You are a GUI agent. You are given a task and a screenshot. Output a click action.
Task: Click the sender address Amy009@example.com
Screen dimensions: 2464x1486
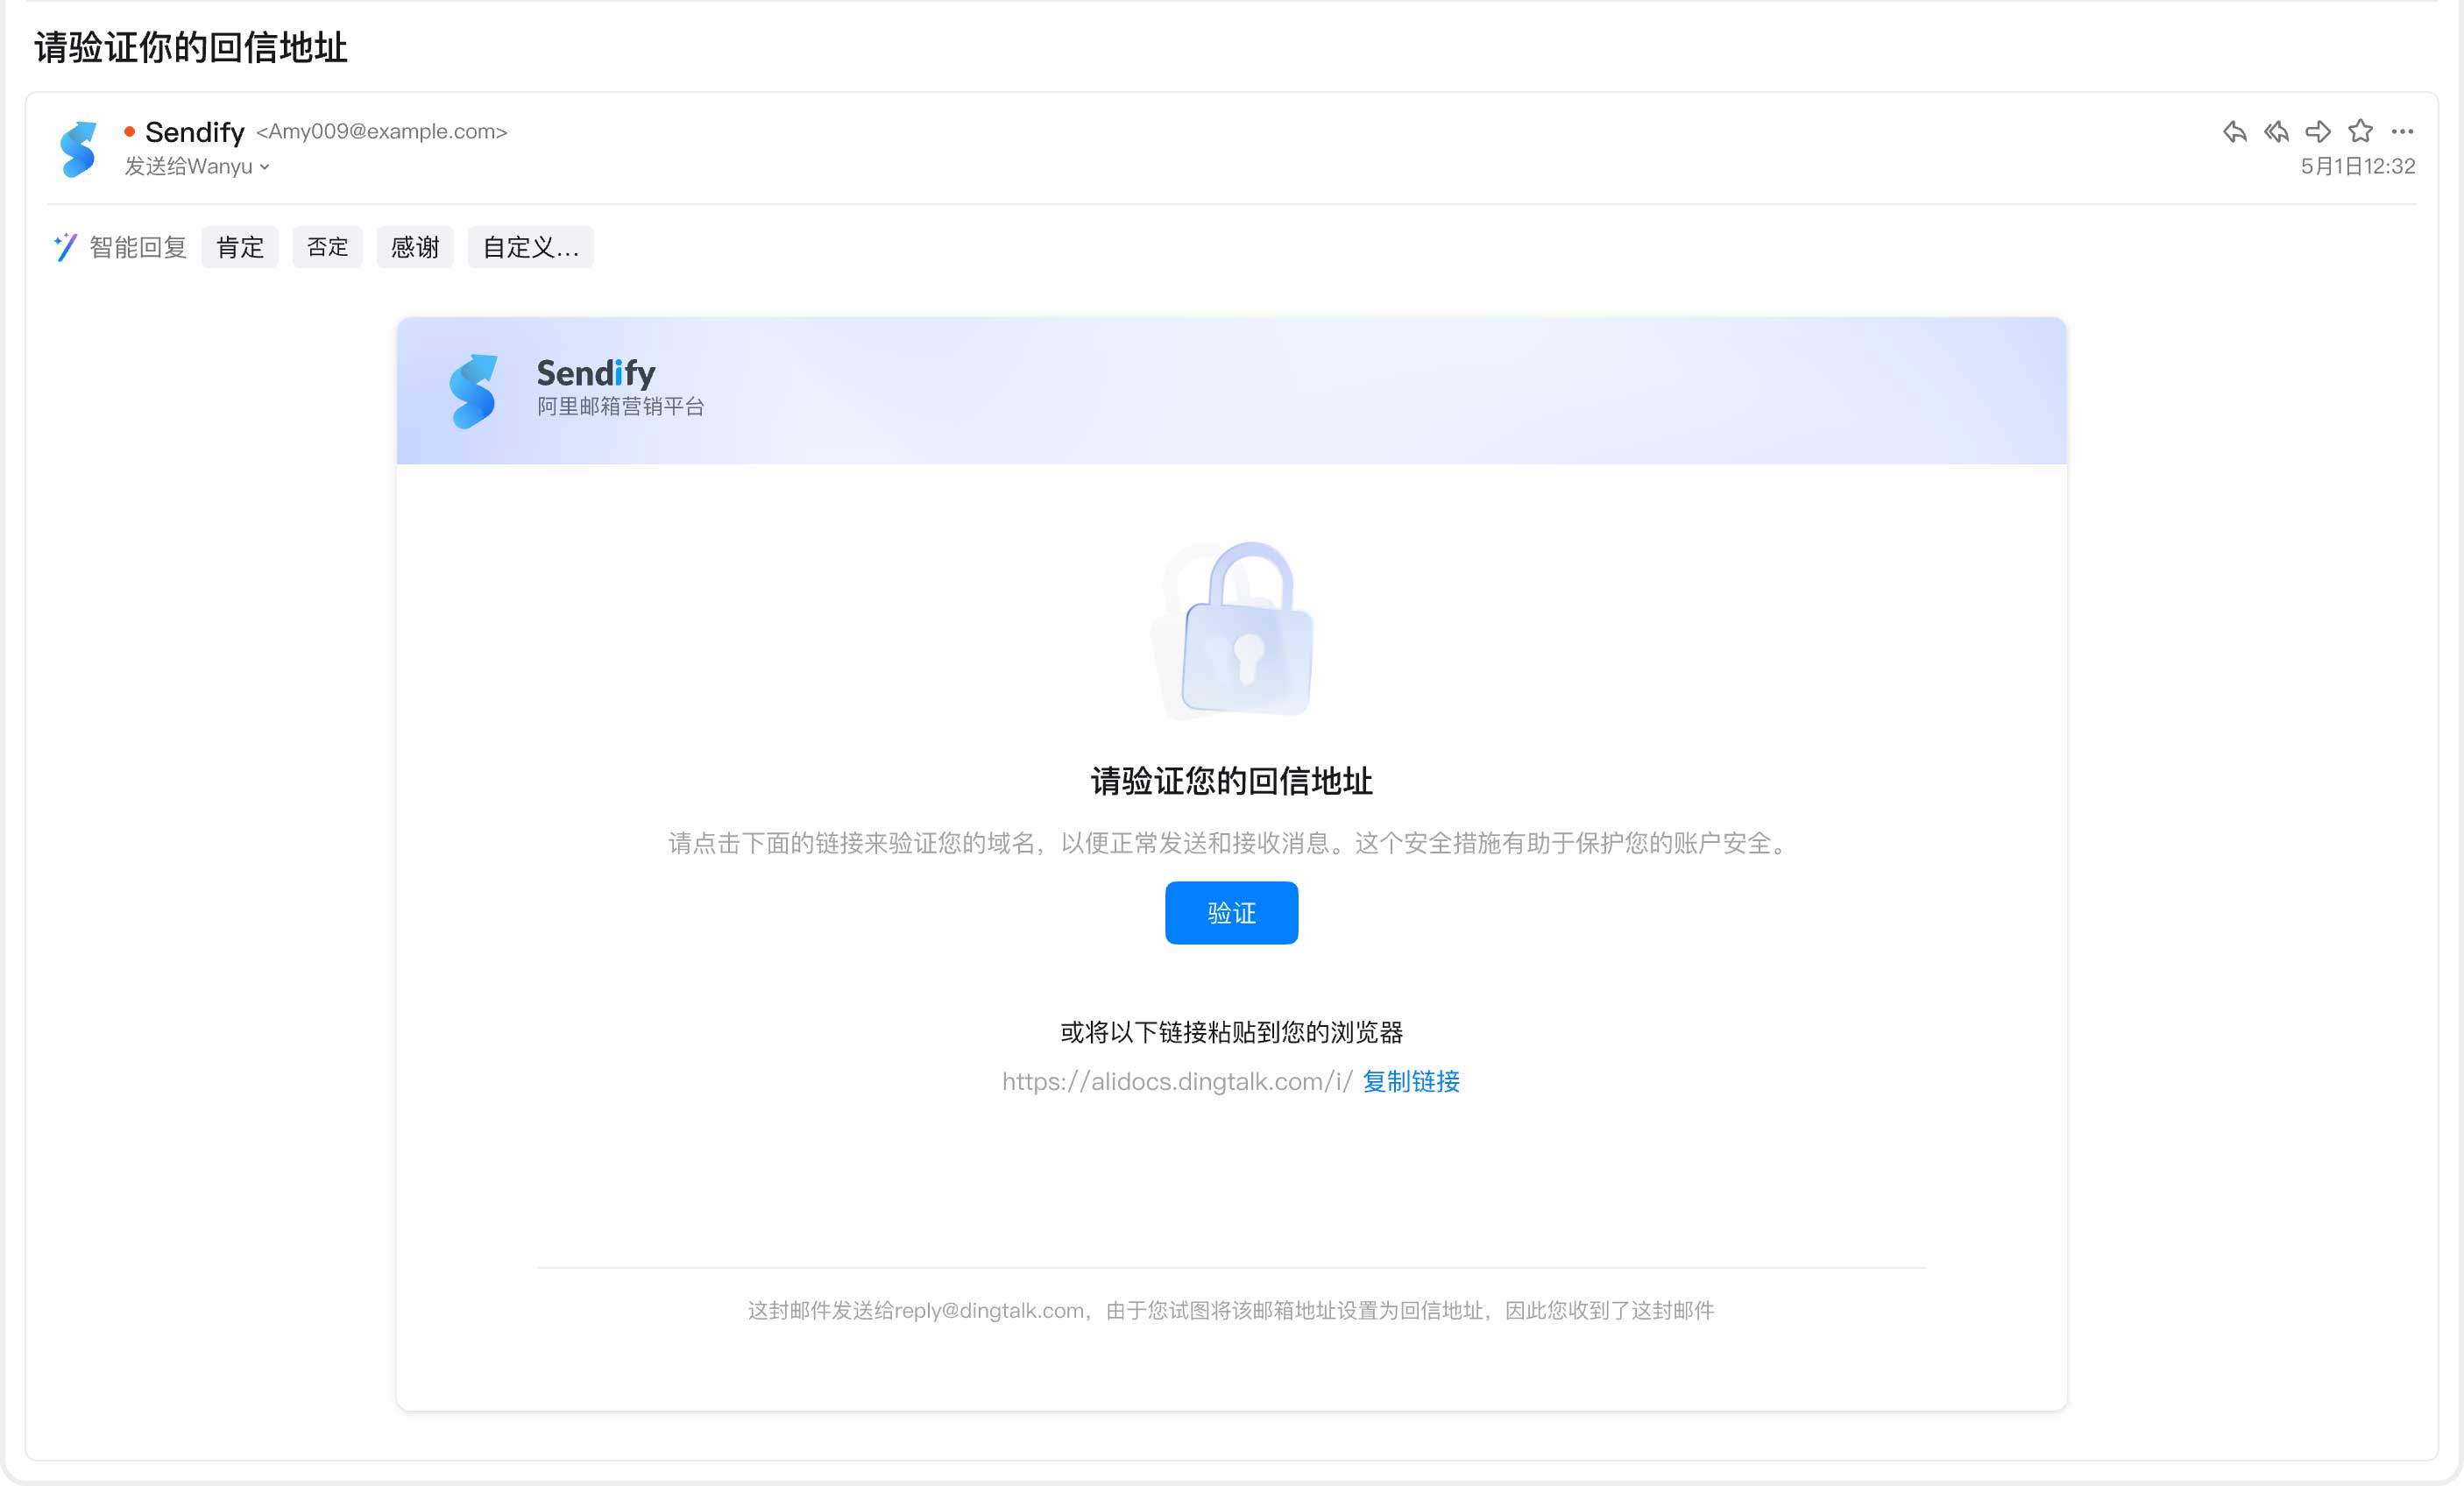click(382, 132)
